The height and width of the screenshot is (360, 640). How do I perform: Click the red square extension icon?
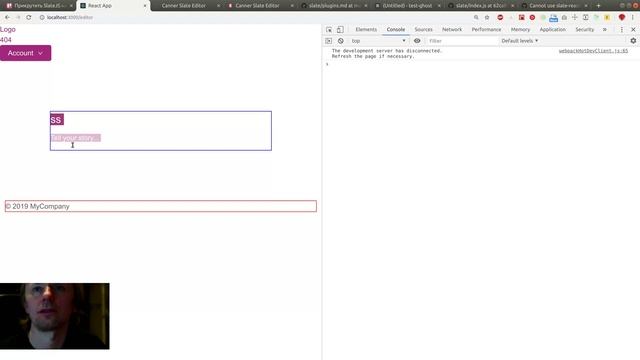(522, 18)
